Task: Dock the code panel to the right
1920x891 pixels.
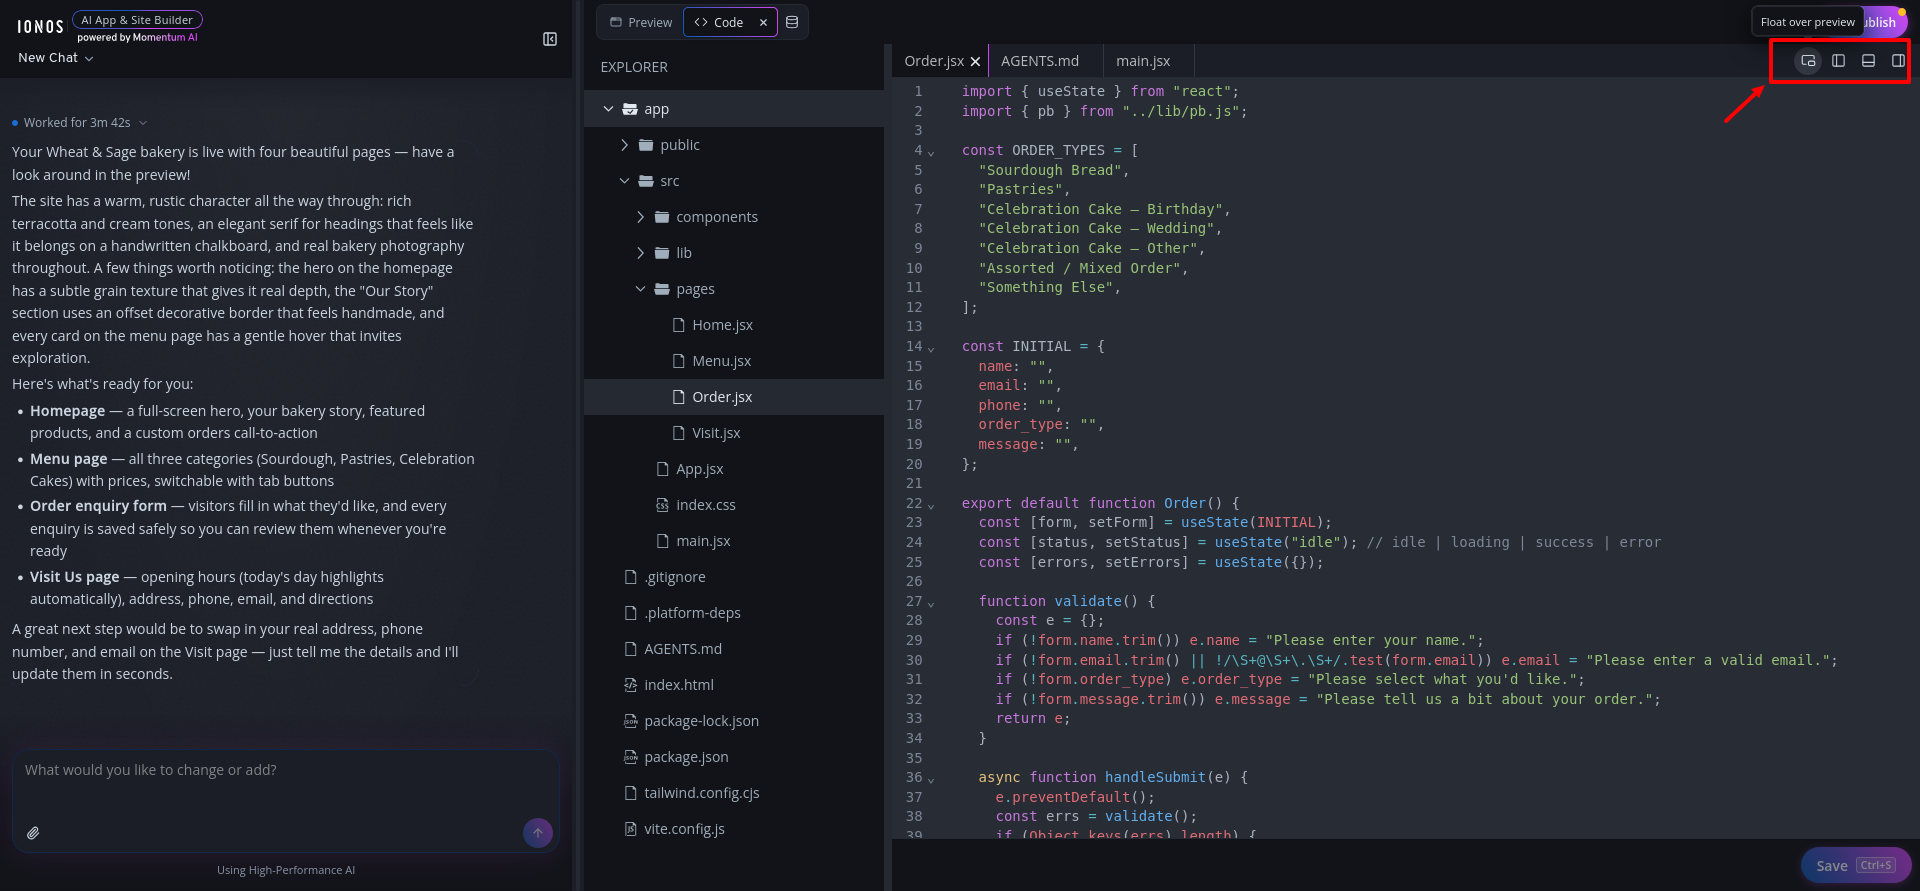Action: [1898, 61]
